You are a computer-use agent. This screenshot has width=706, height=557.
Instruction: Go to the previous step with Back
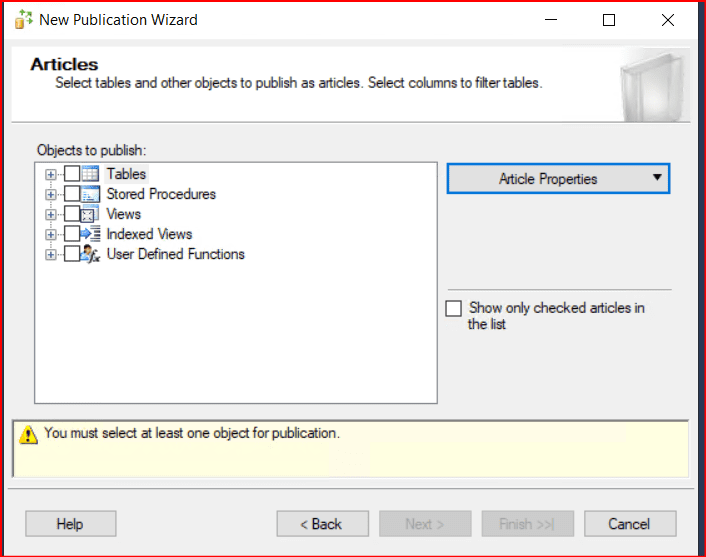[x=322, y=524]
